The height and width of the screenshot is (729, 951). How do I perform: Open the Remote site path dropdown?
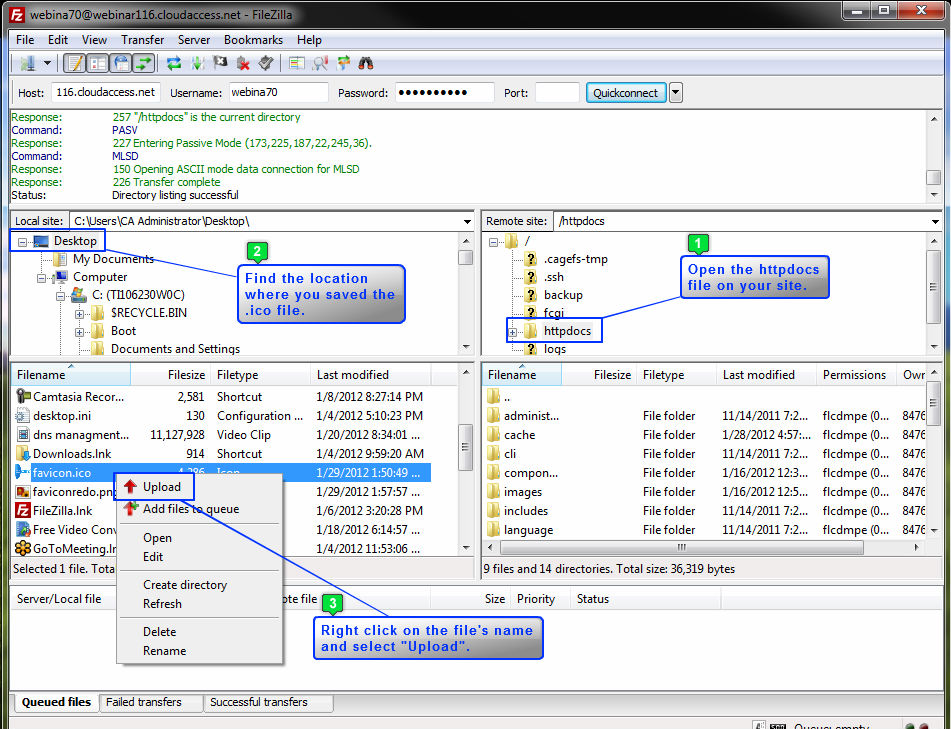tap(935, 221)
